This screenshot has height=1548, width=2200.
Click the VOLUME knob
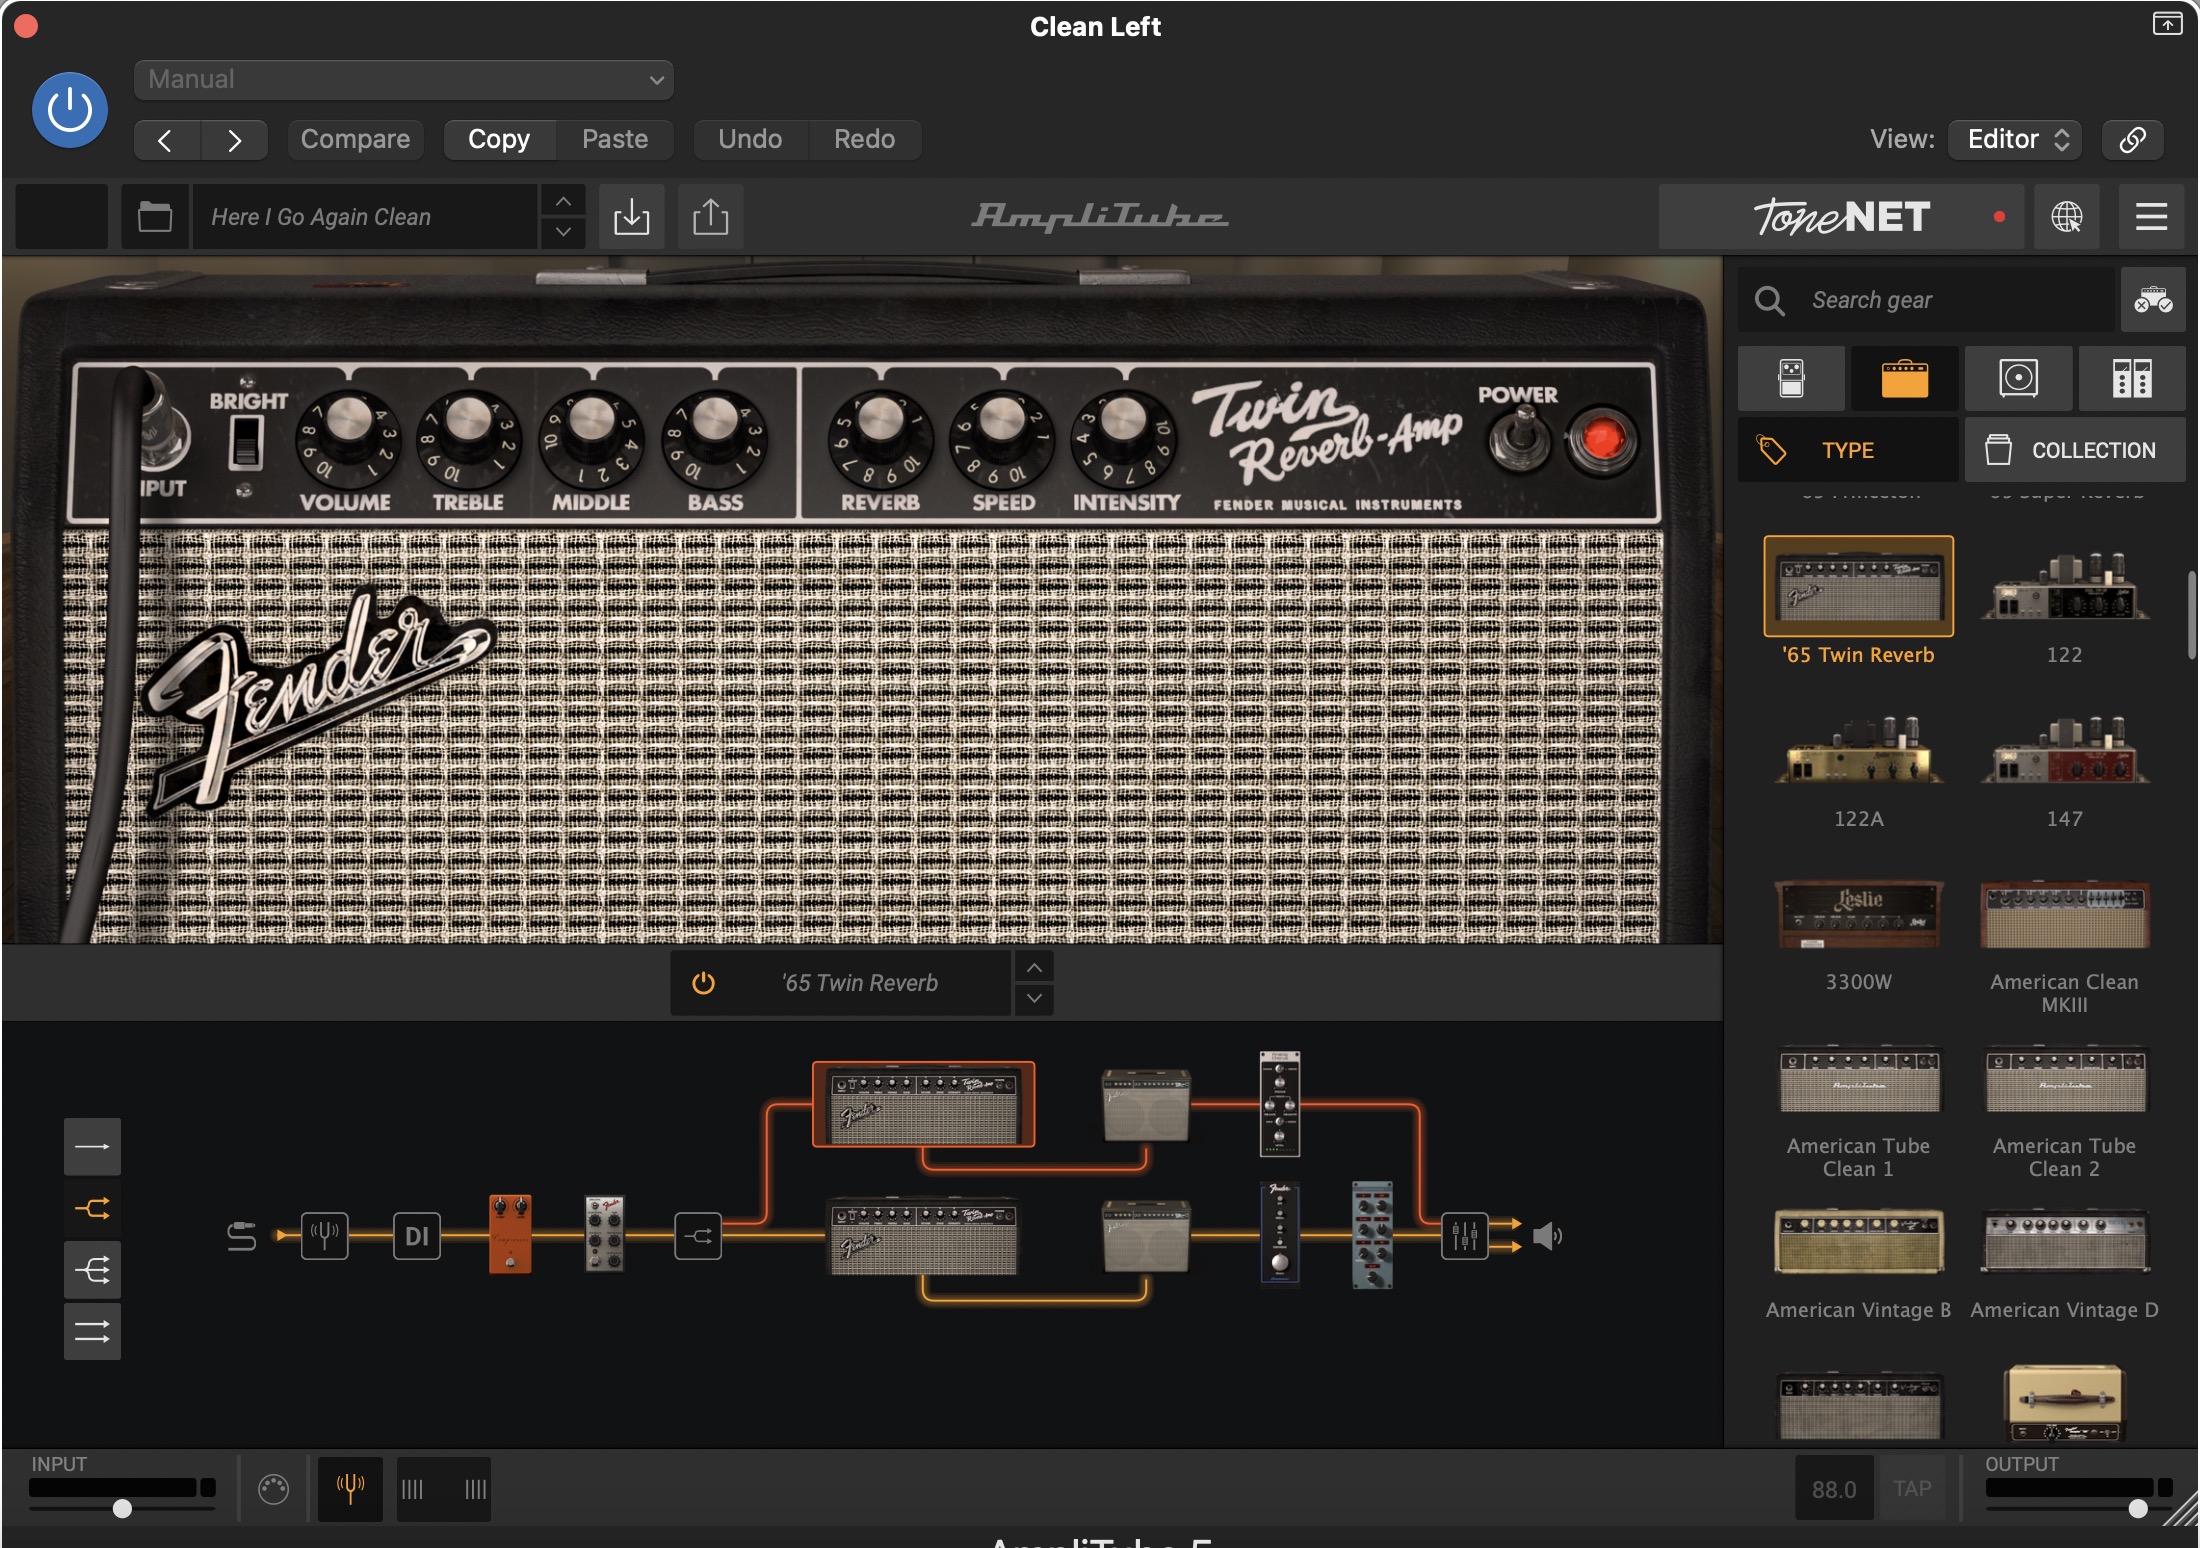click(x=346, y=440)
